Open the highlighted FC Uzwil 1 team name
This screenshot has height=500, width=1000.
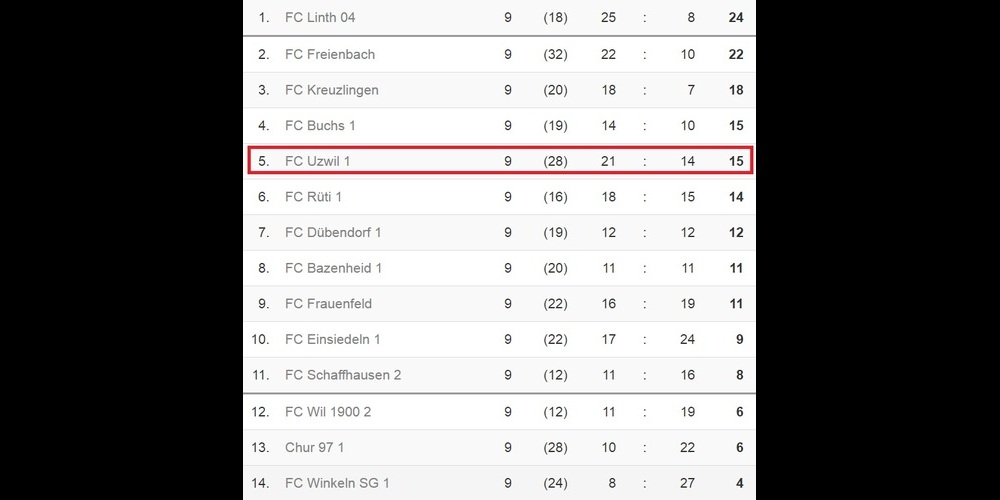(x=318, y=161)
